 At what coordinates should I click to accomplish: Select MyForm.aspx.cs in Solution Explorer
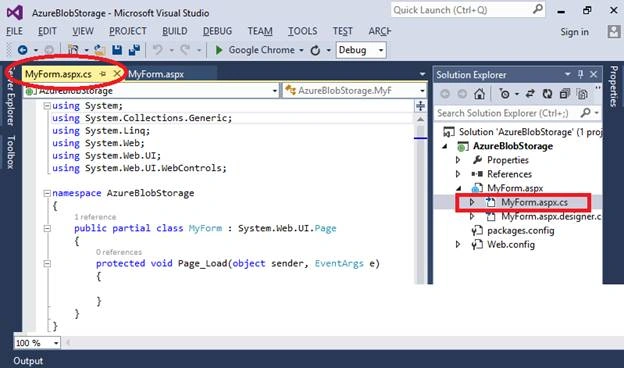534,202
